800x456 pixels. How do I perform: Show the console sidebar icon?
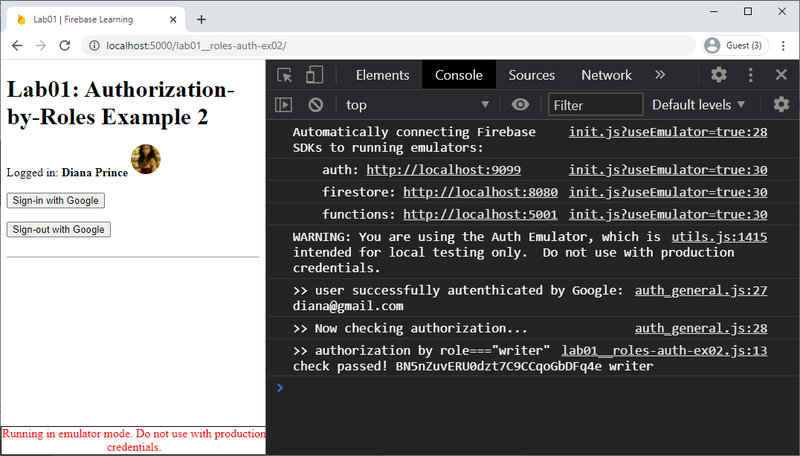pyautogui.click(x=284, y=105)
